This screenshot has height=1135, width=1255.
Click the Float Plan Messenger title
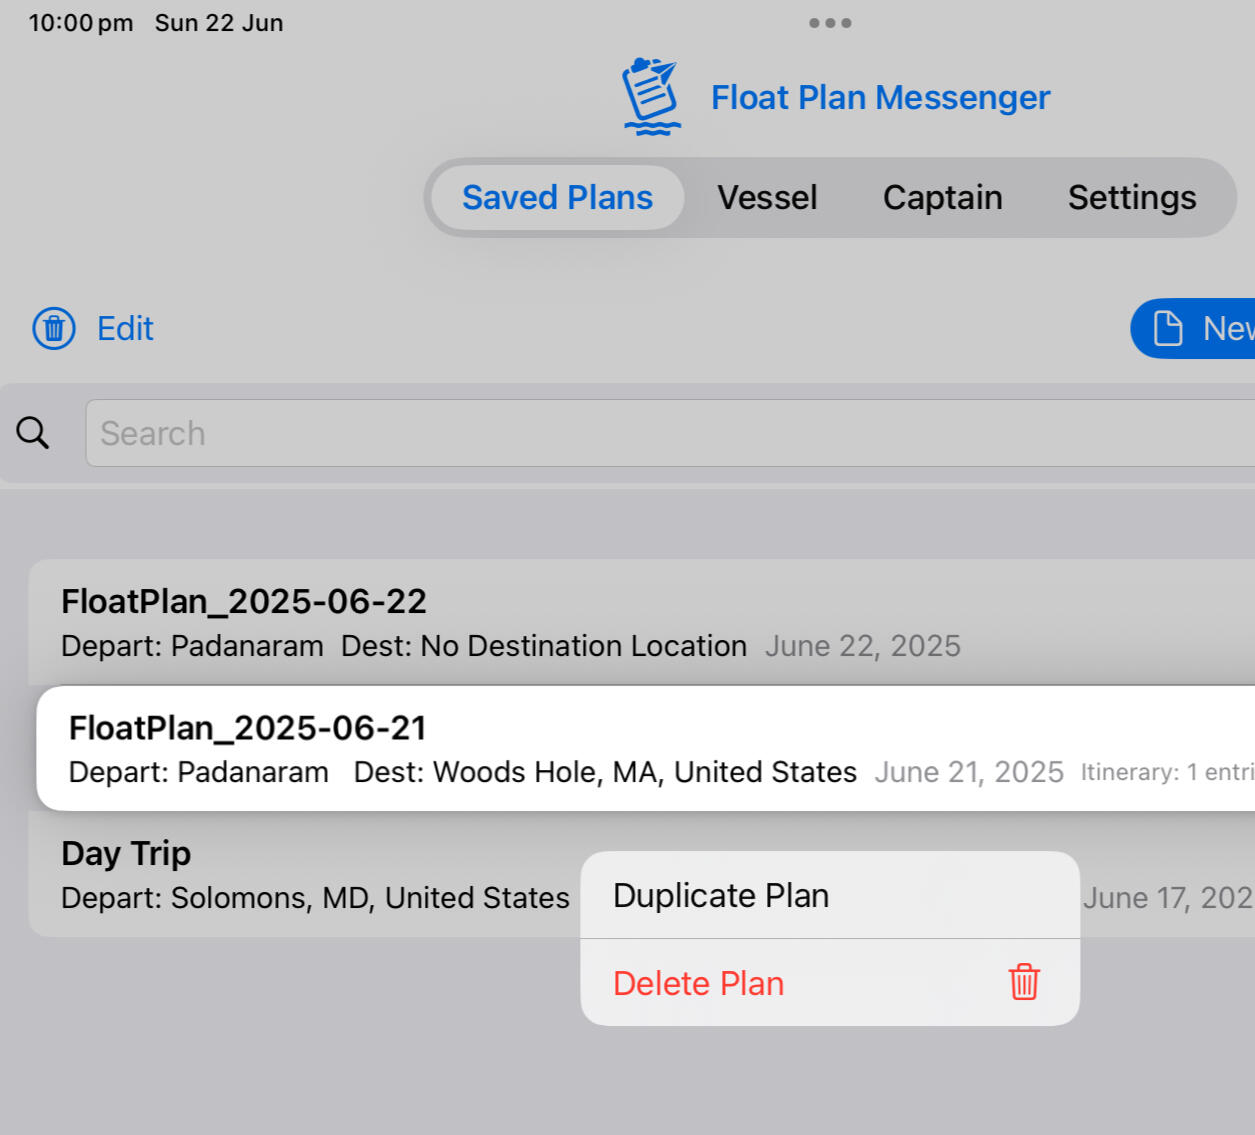(880, 97)
